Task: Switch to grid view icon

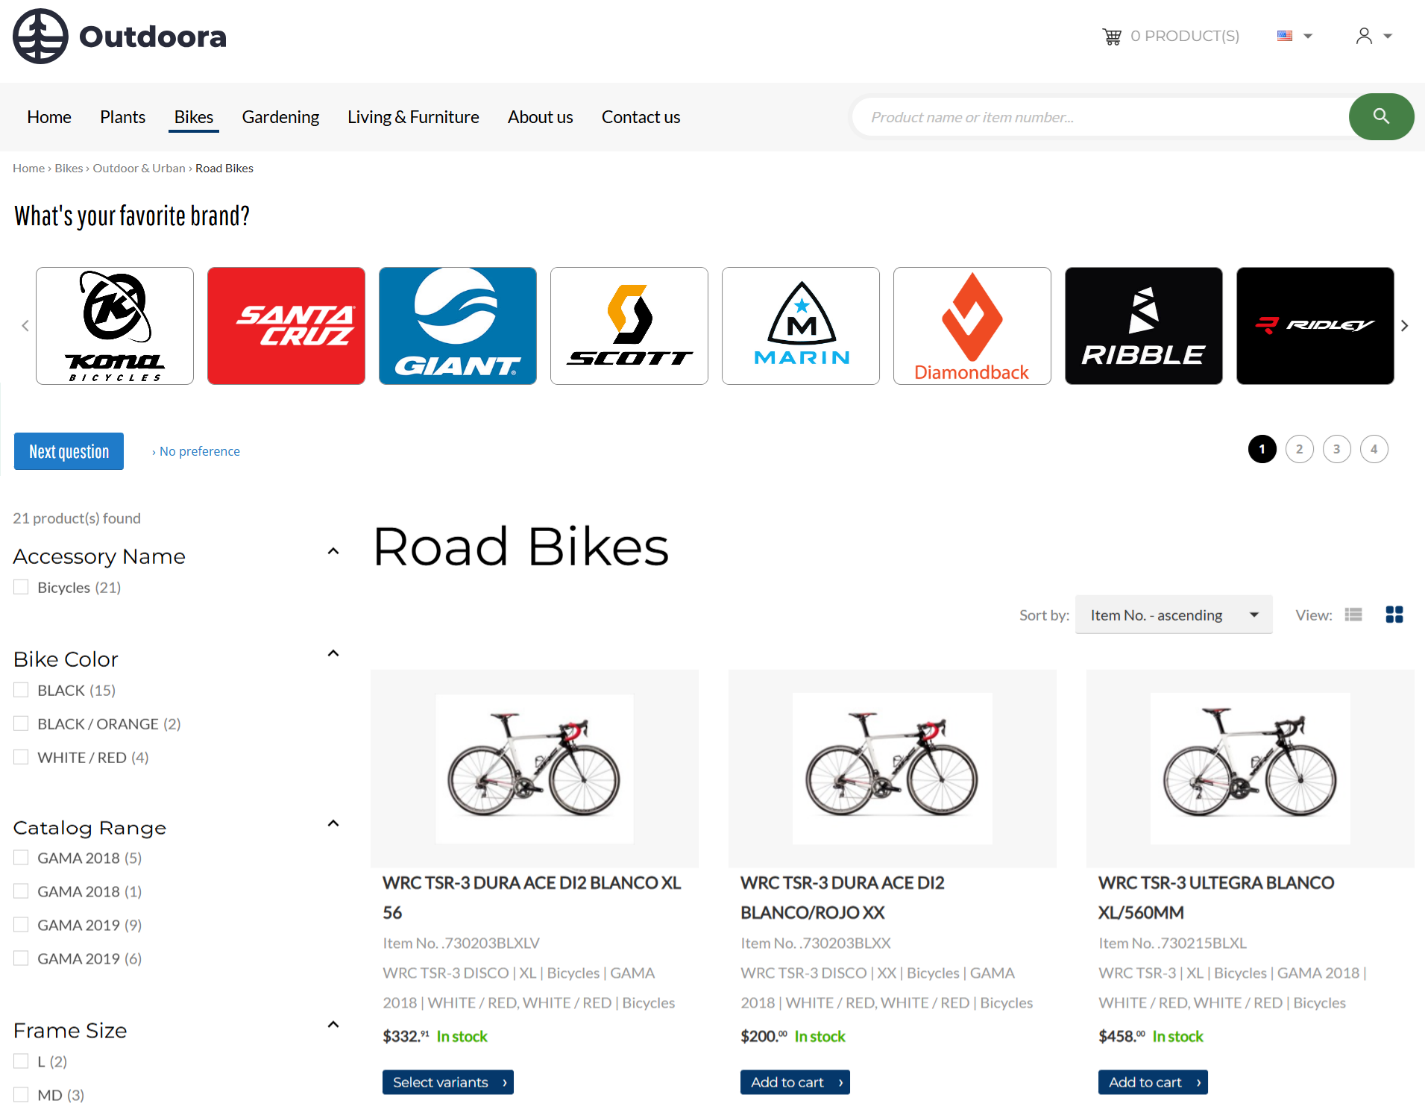Action: (1394, 615)
